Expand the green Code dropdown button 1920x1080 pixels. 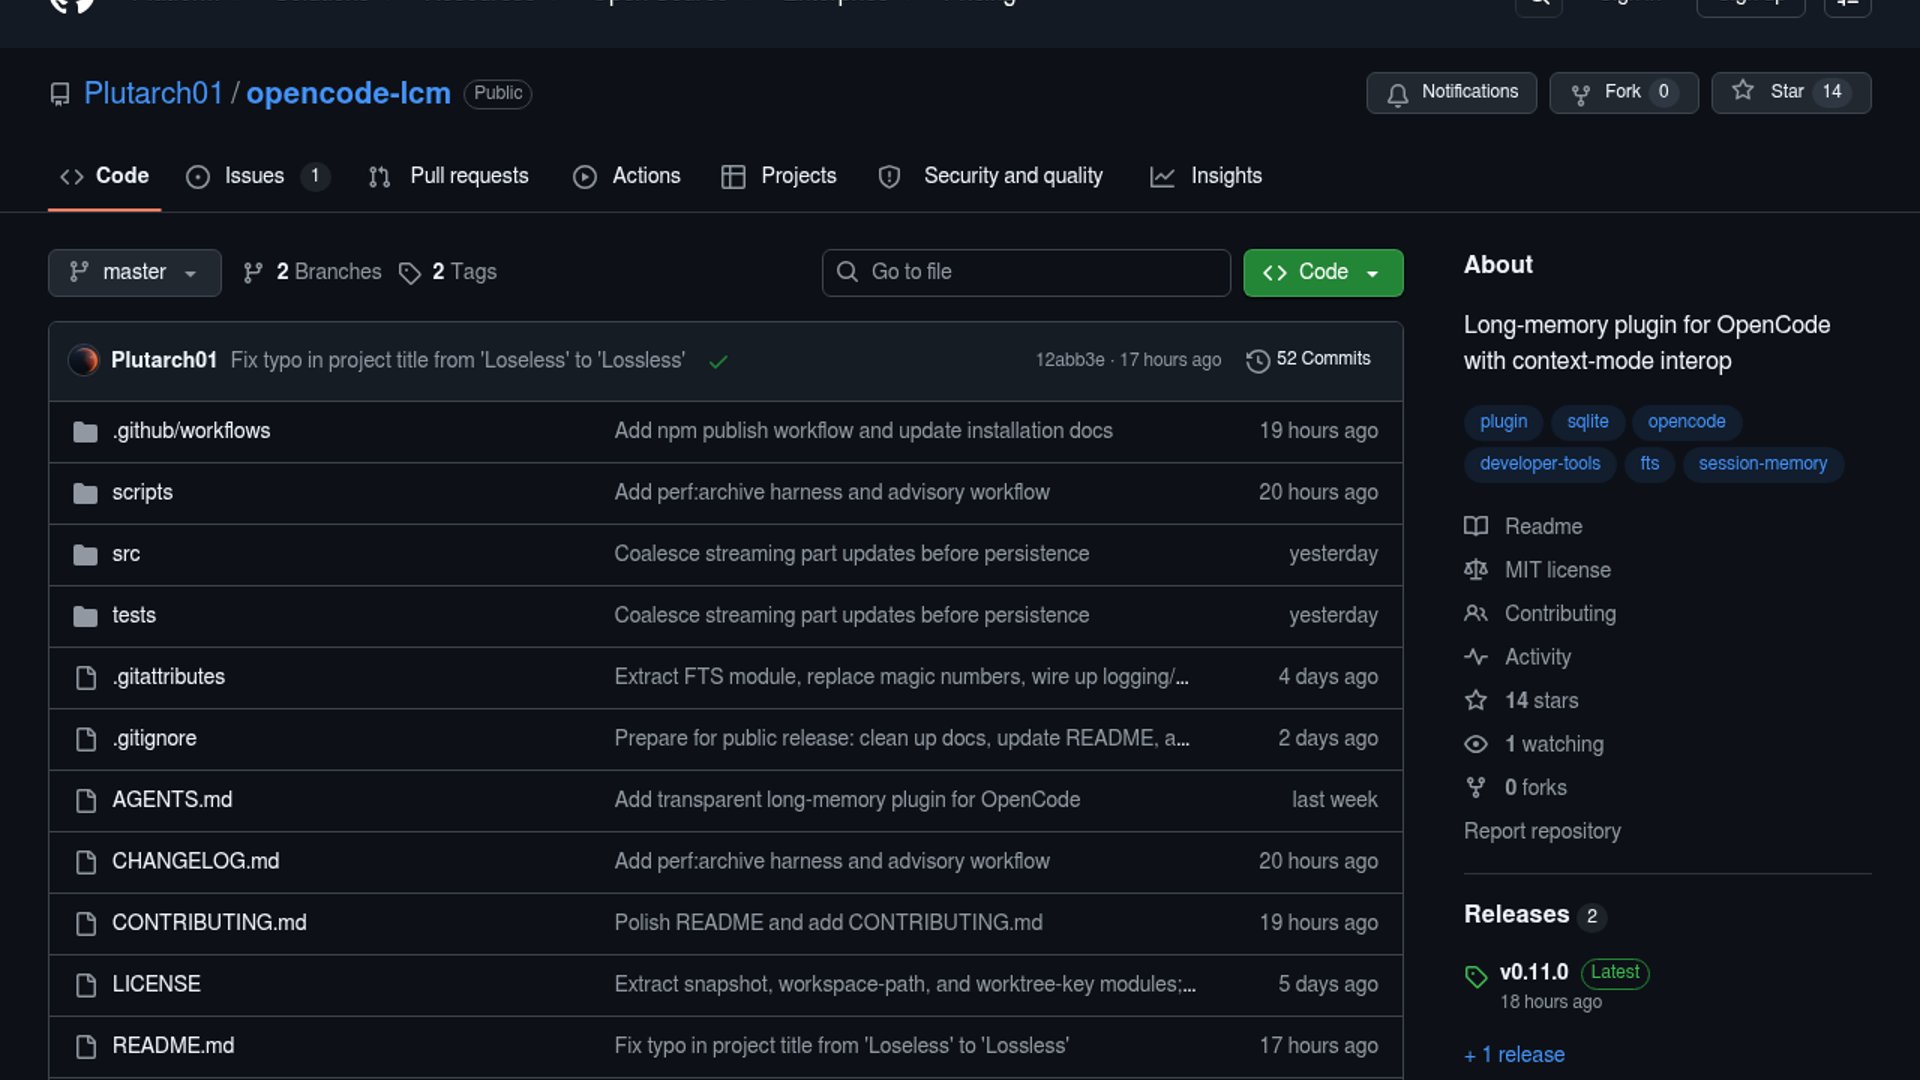point(1322,272)
